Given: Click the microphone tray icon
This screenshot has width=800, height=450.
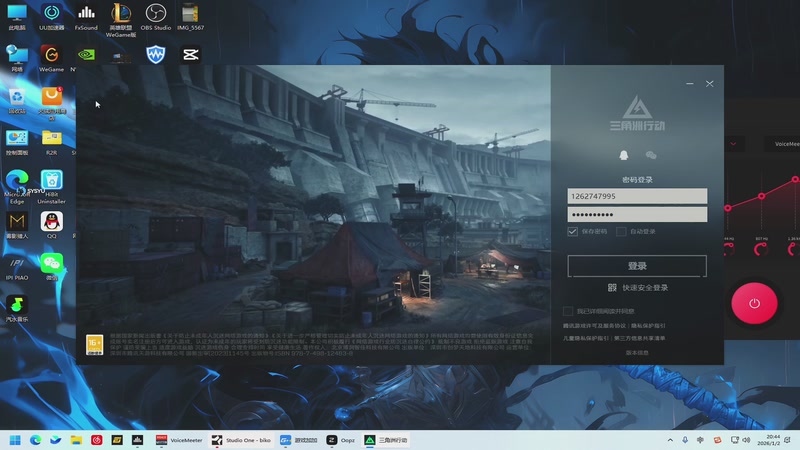Looking at the screenshot, I should pyautogui.click(x=685, y=440).
